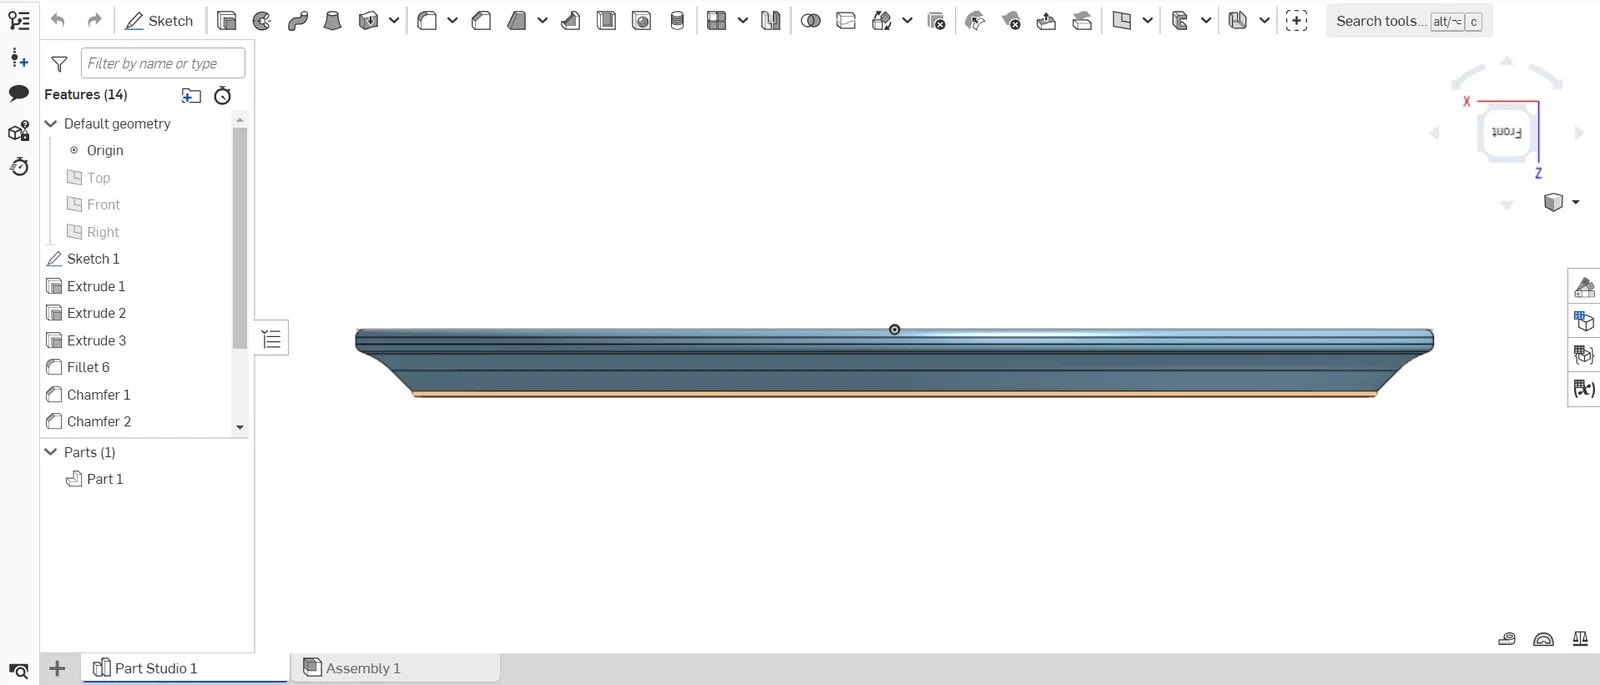Select the Extrude tool in the toolbar
Image resolution: width=1600 pixels, height=685 pixels.
pos(227,21)
